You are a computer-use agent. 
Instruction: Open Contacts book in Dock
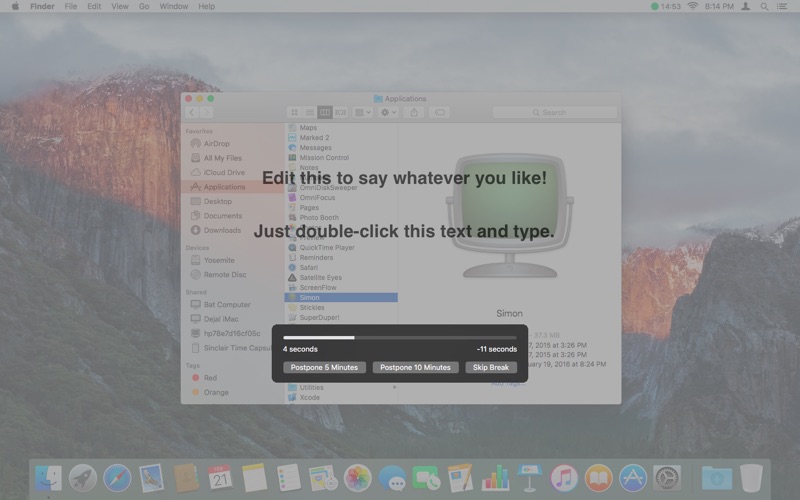click(186, 478)
